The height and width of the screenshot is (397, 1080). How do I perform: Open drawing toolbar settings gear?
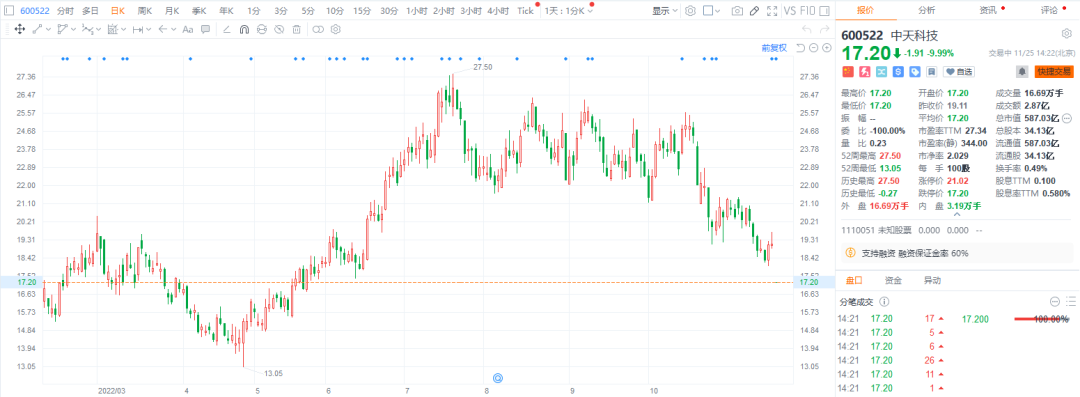tap(335, 30)
